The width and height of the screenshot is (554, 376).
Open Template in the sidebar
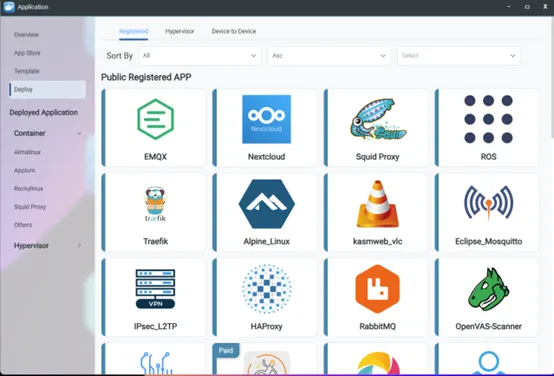(26, 71)
